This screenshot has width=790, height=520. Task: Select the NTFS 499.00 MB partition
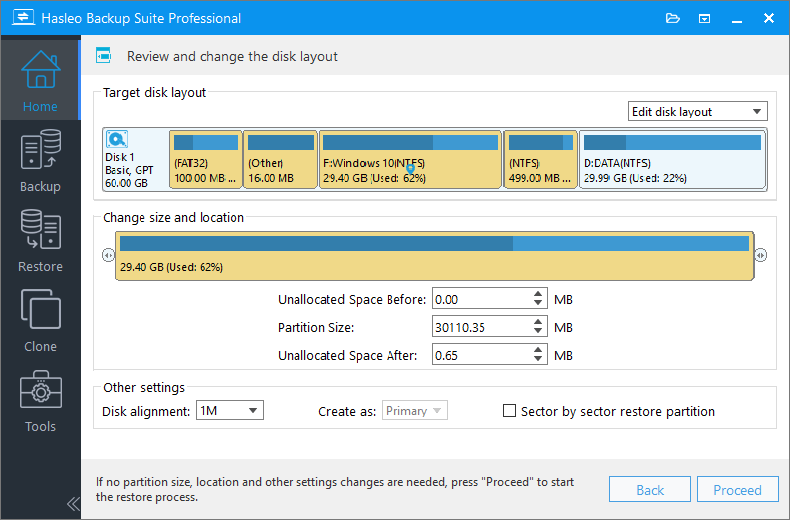click(541, 159)
